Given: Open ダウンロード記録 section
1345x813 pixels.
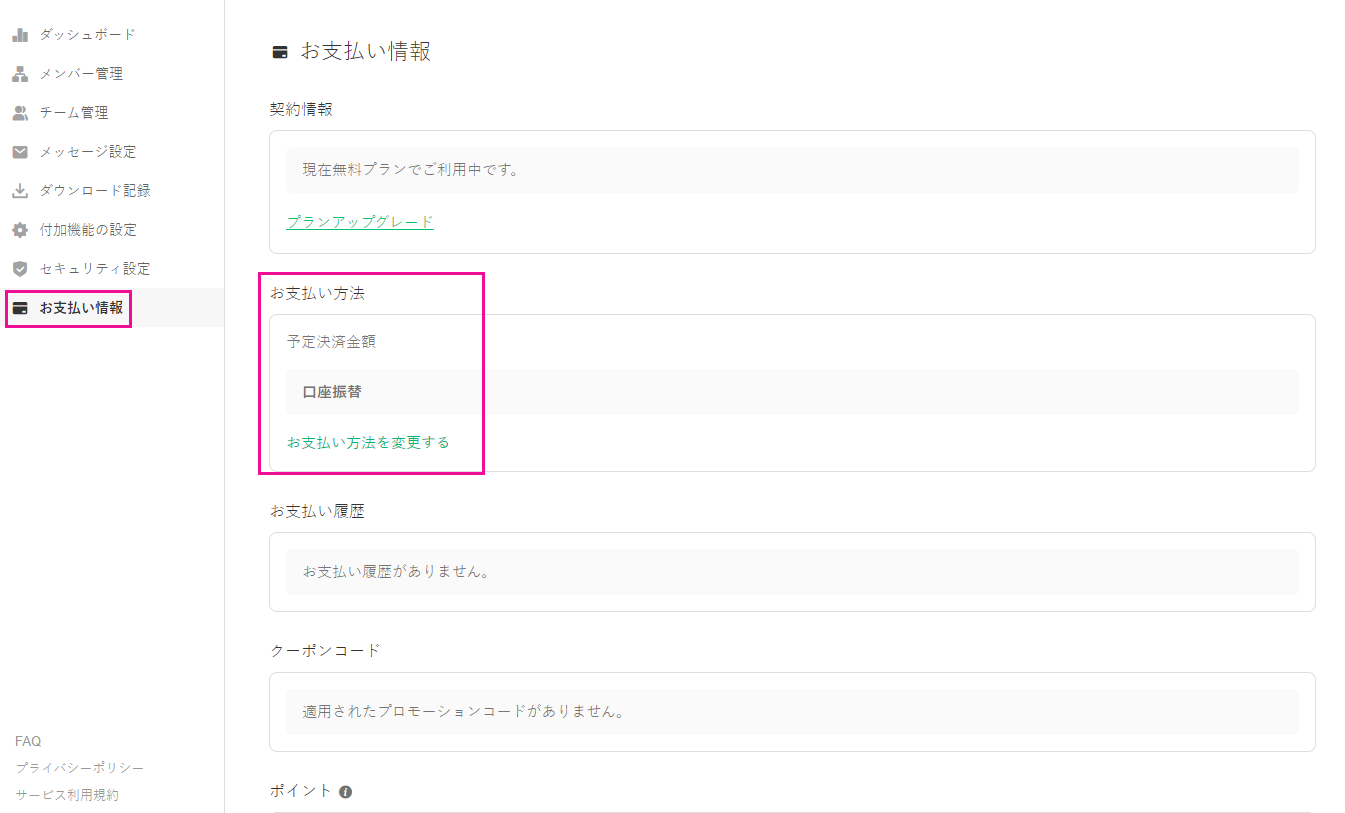Looking at the screenshot, I should [95, 191].
